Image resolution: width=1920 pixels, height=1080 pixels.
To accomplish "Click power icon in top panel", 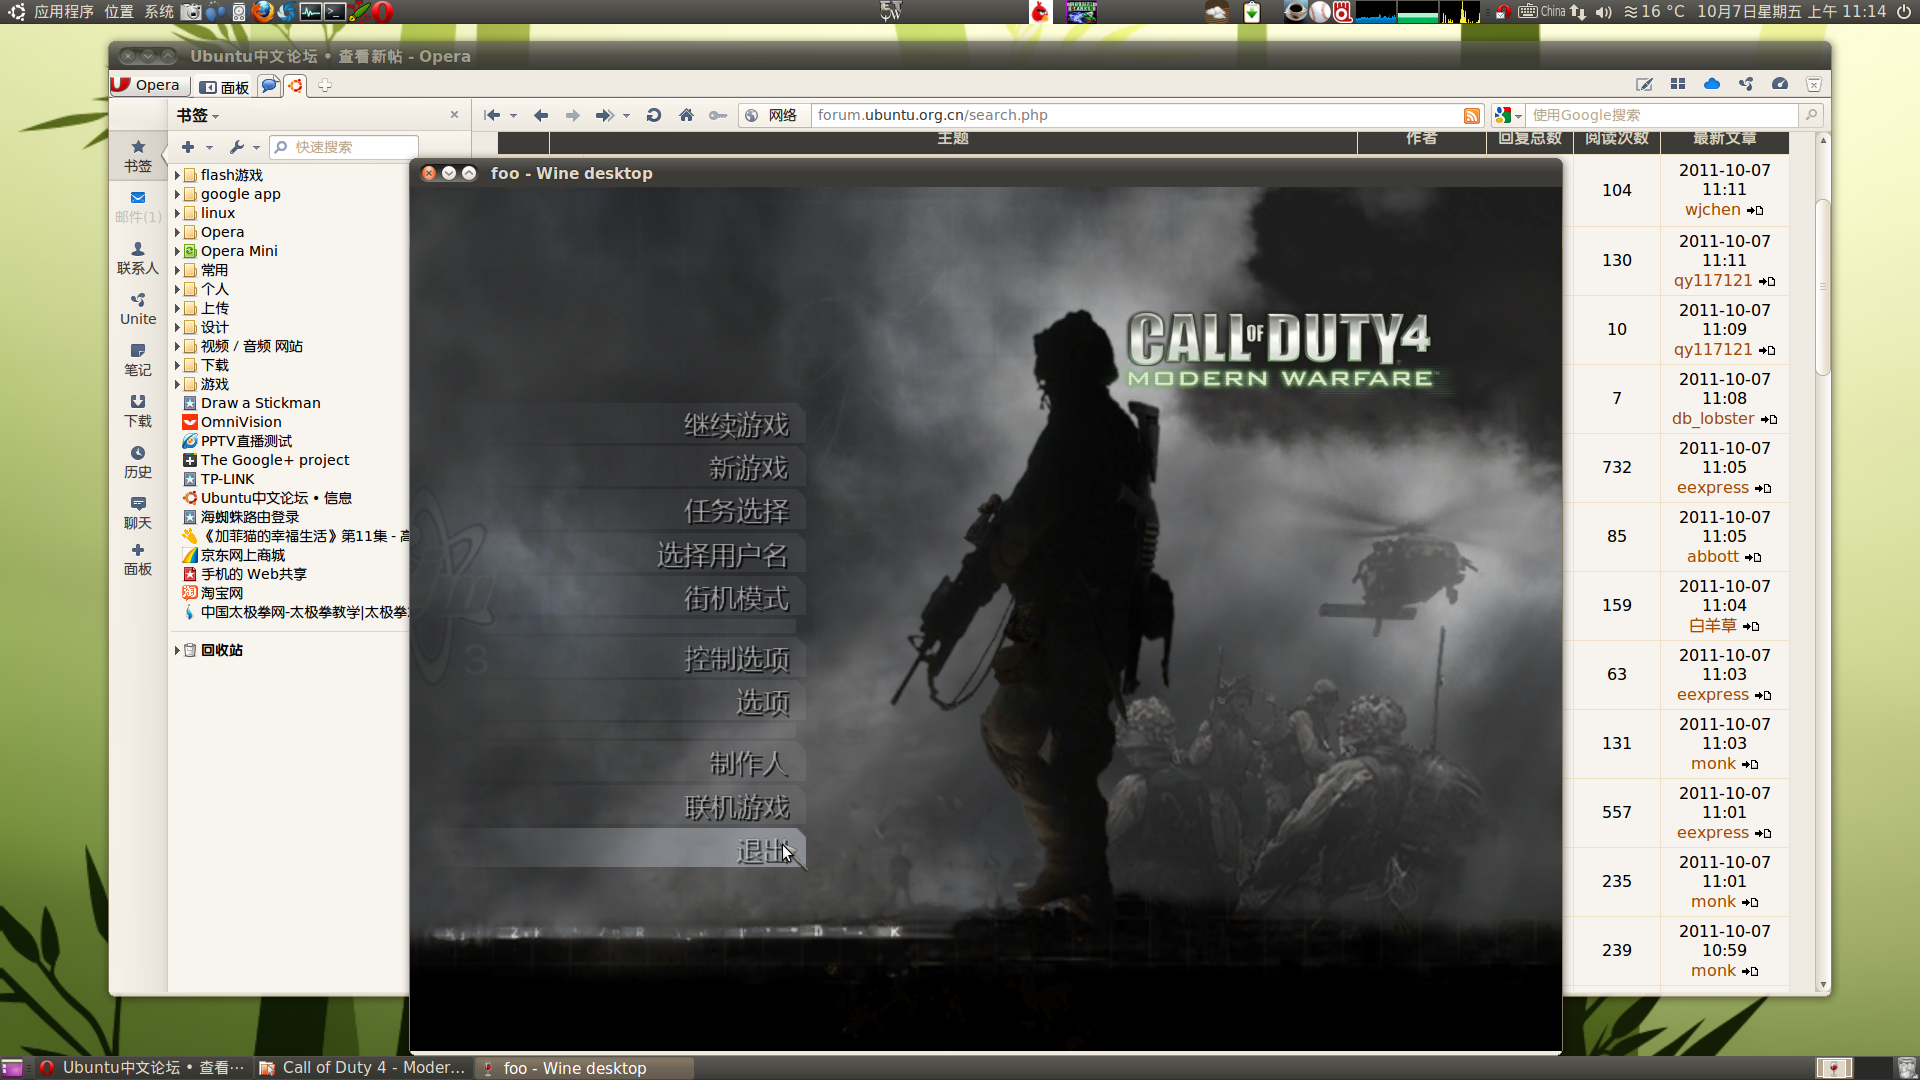I will pyautogui.click(x=1904, y=12).
